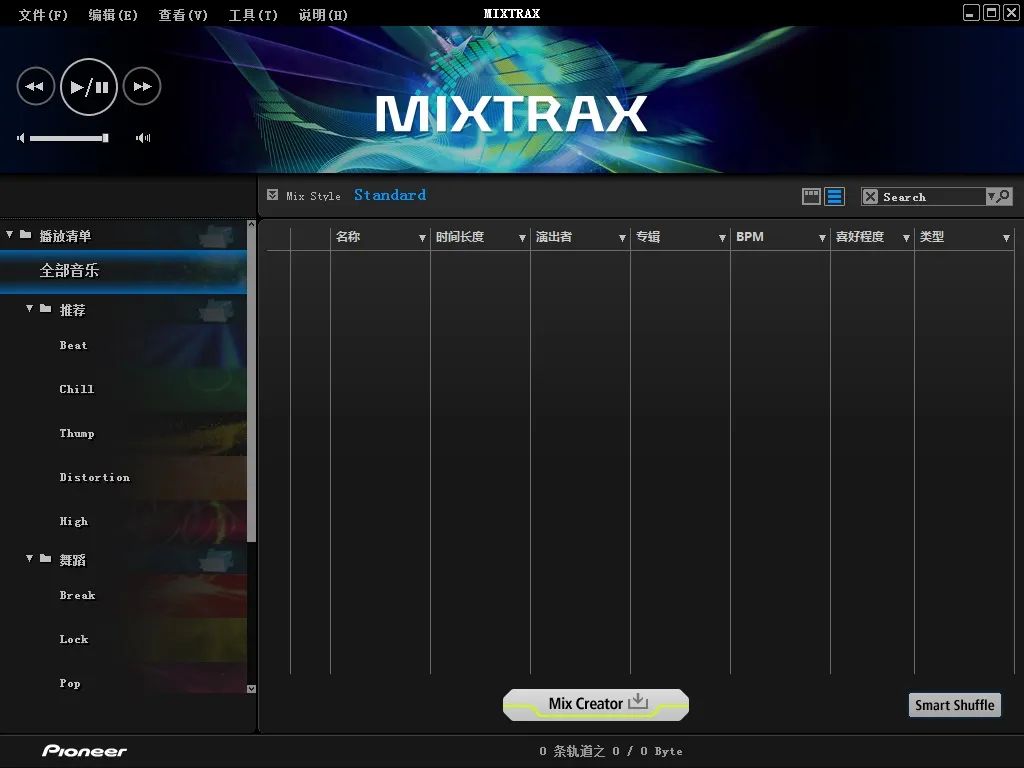
Task: Click the fast-forward/next track button
Action: [x=142, y=86]
